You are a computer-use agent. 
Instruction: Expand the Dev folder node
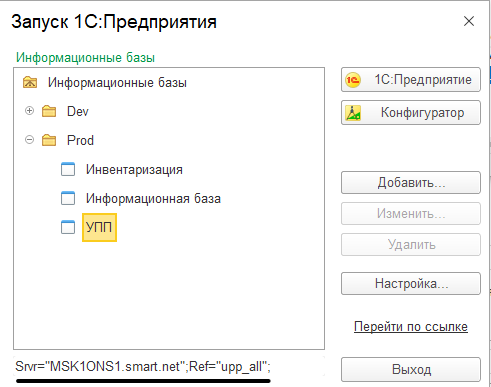30,111
